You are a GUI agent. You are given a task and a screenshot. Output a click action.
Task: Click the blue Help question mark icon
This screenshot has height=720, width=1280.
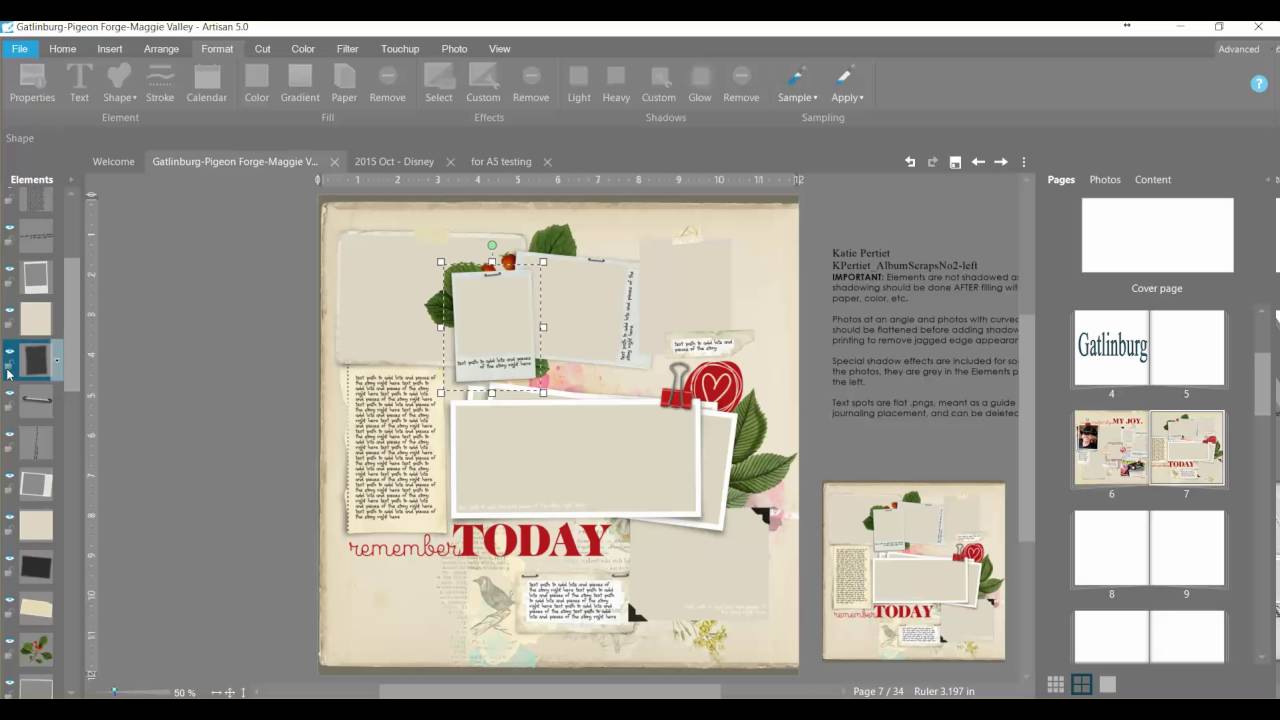tap(1259, 84)
